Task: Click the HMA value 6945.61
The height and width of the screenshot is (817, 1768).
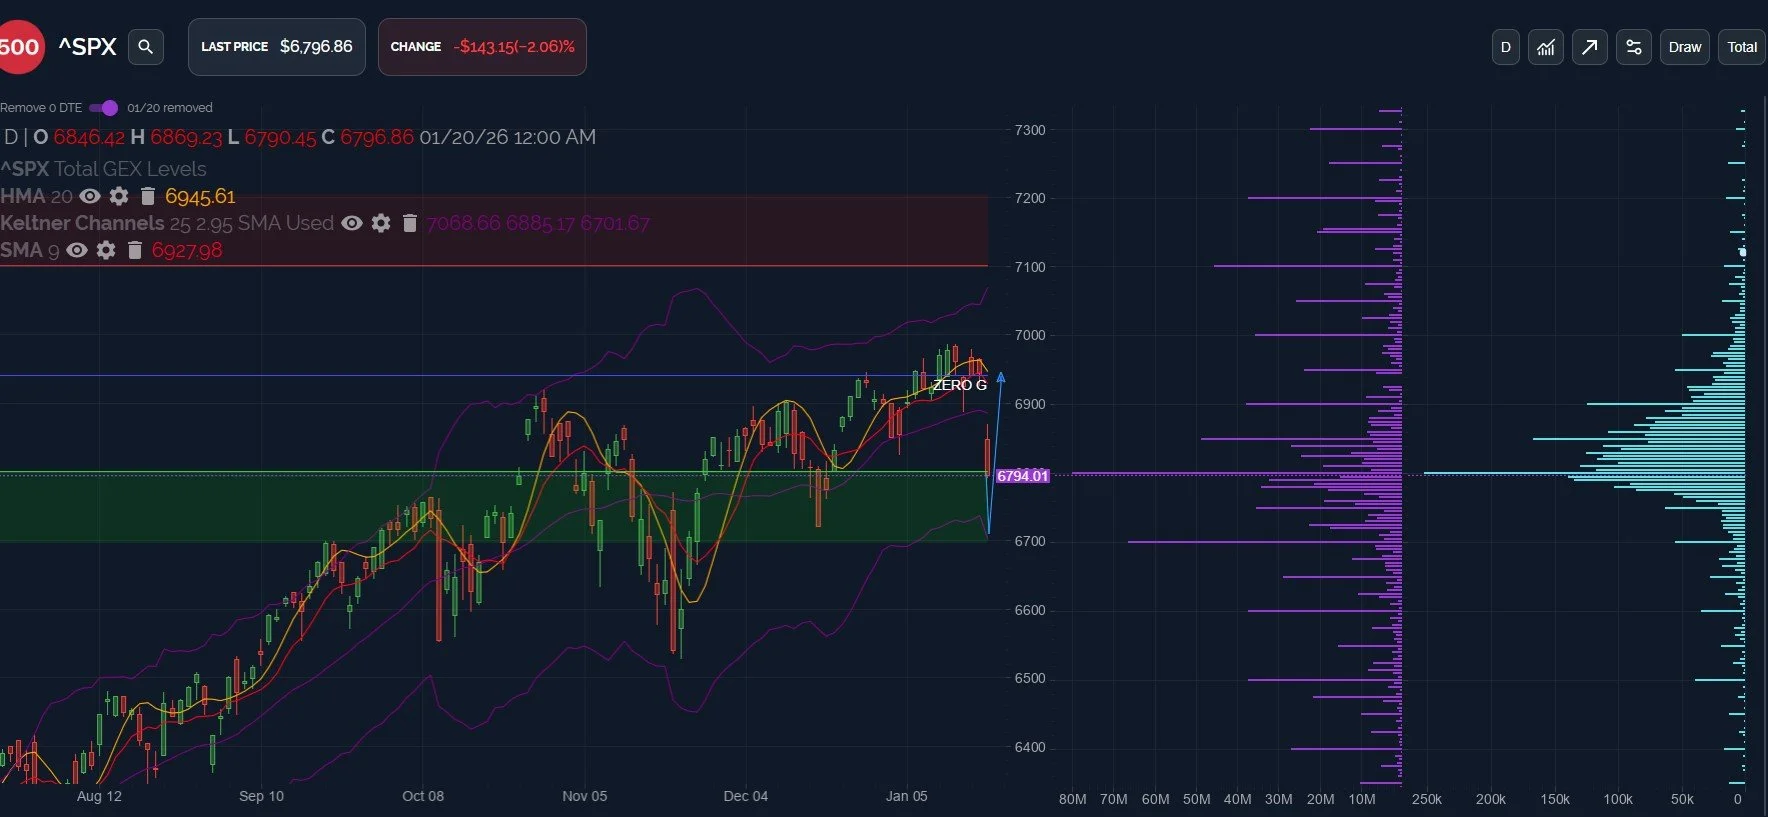Action: (x=200, y=196)
